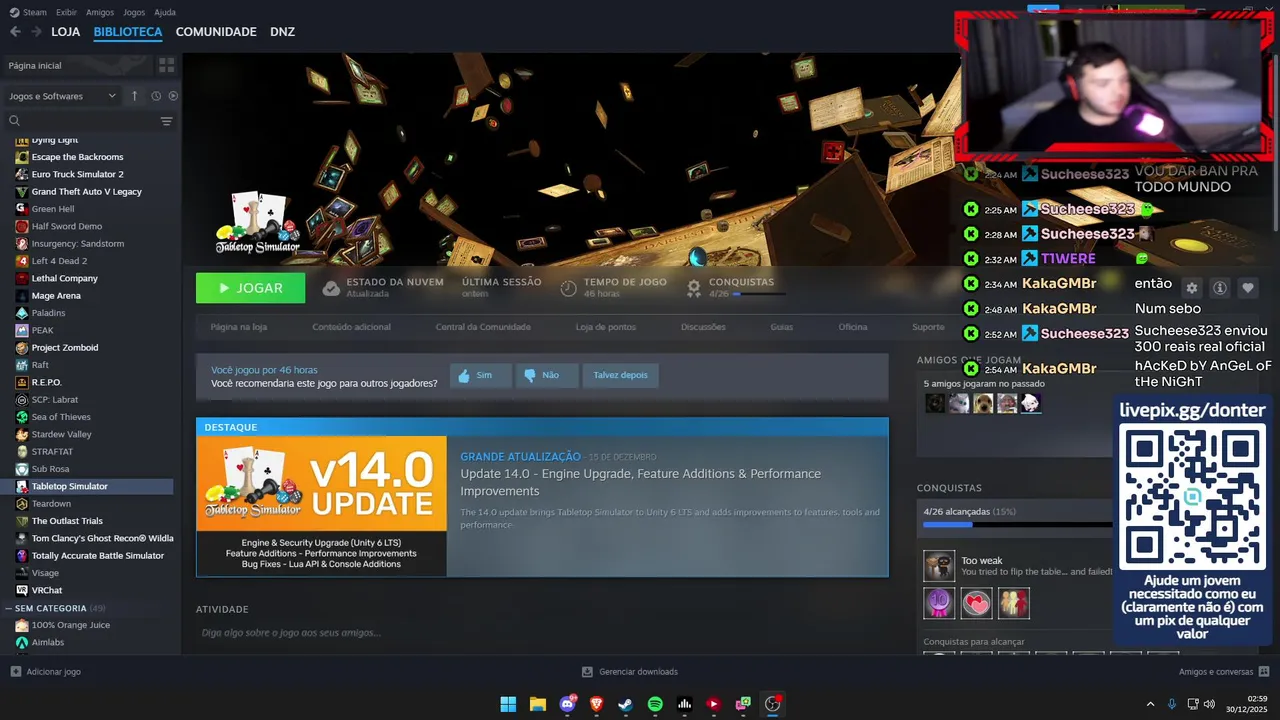Open the Amigos menu
Screen dimensions: 1280x720
point(100,12)
